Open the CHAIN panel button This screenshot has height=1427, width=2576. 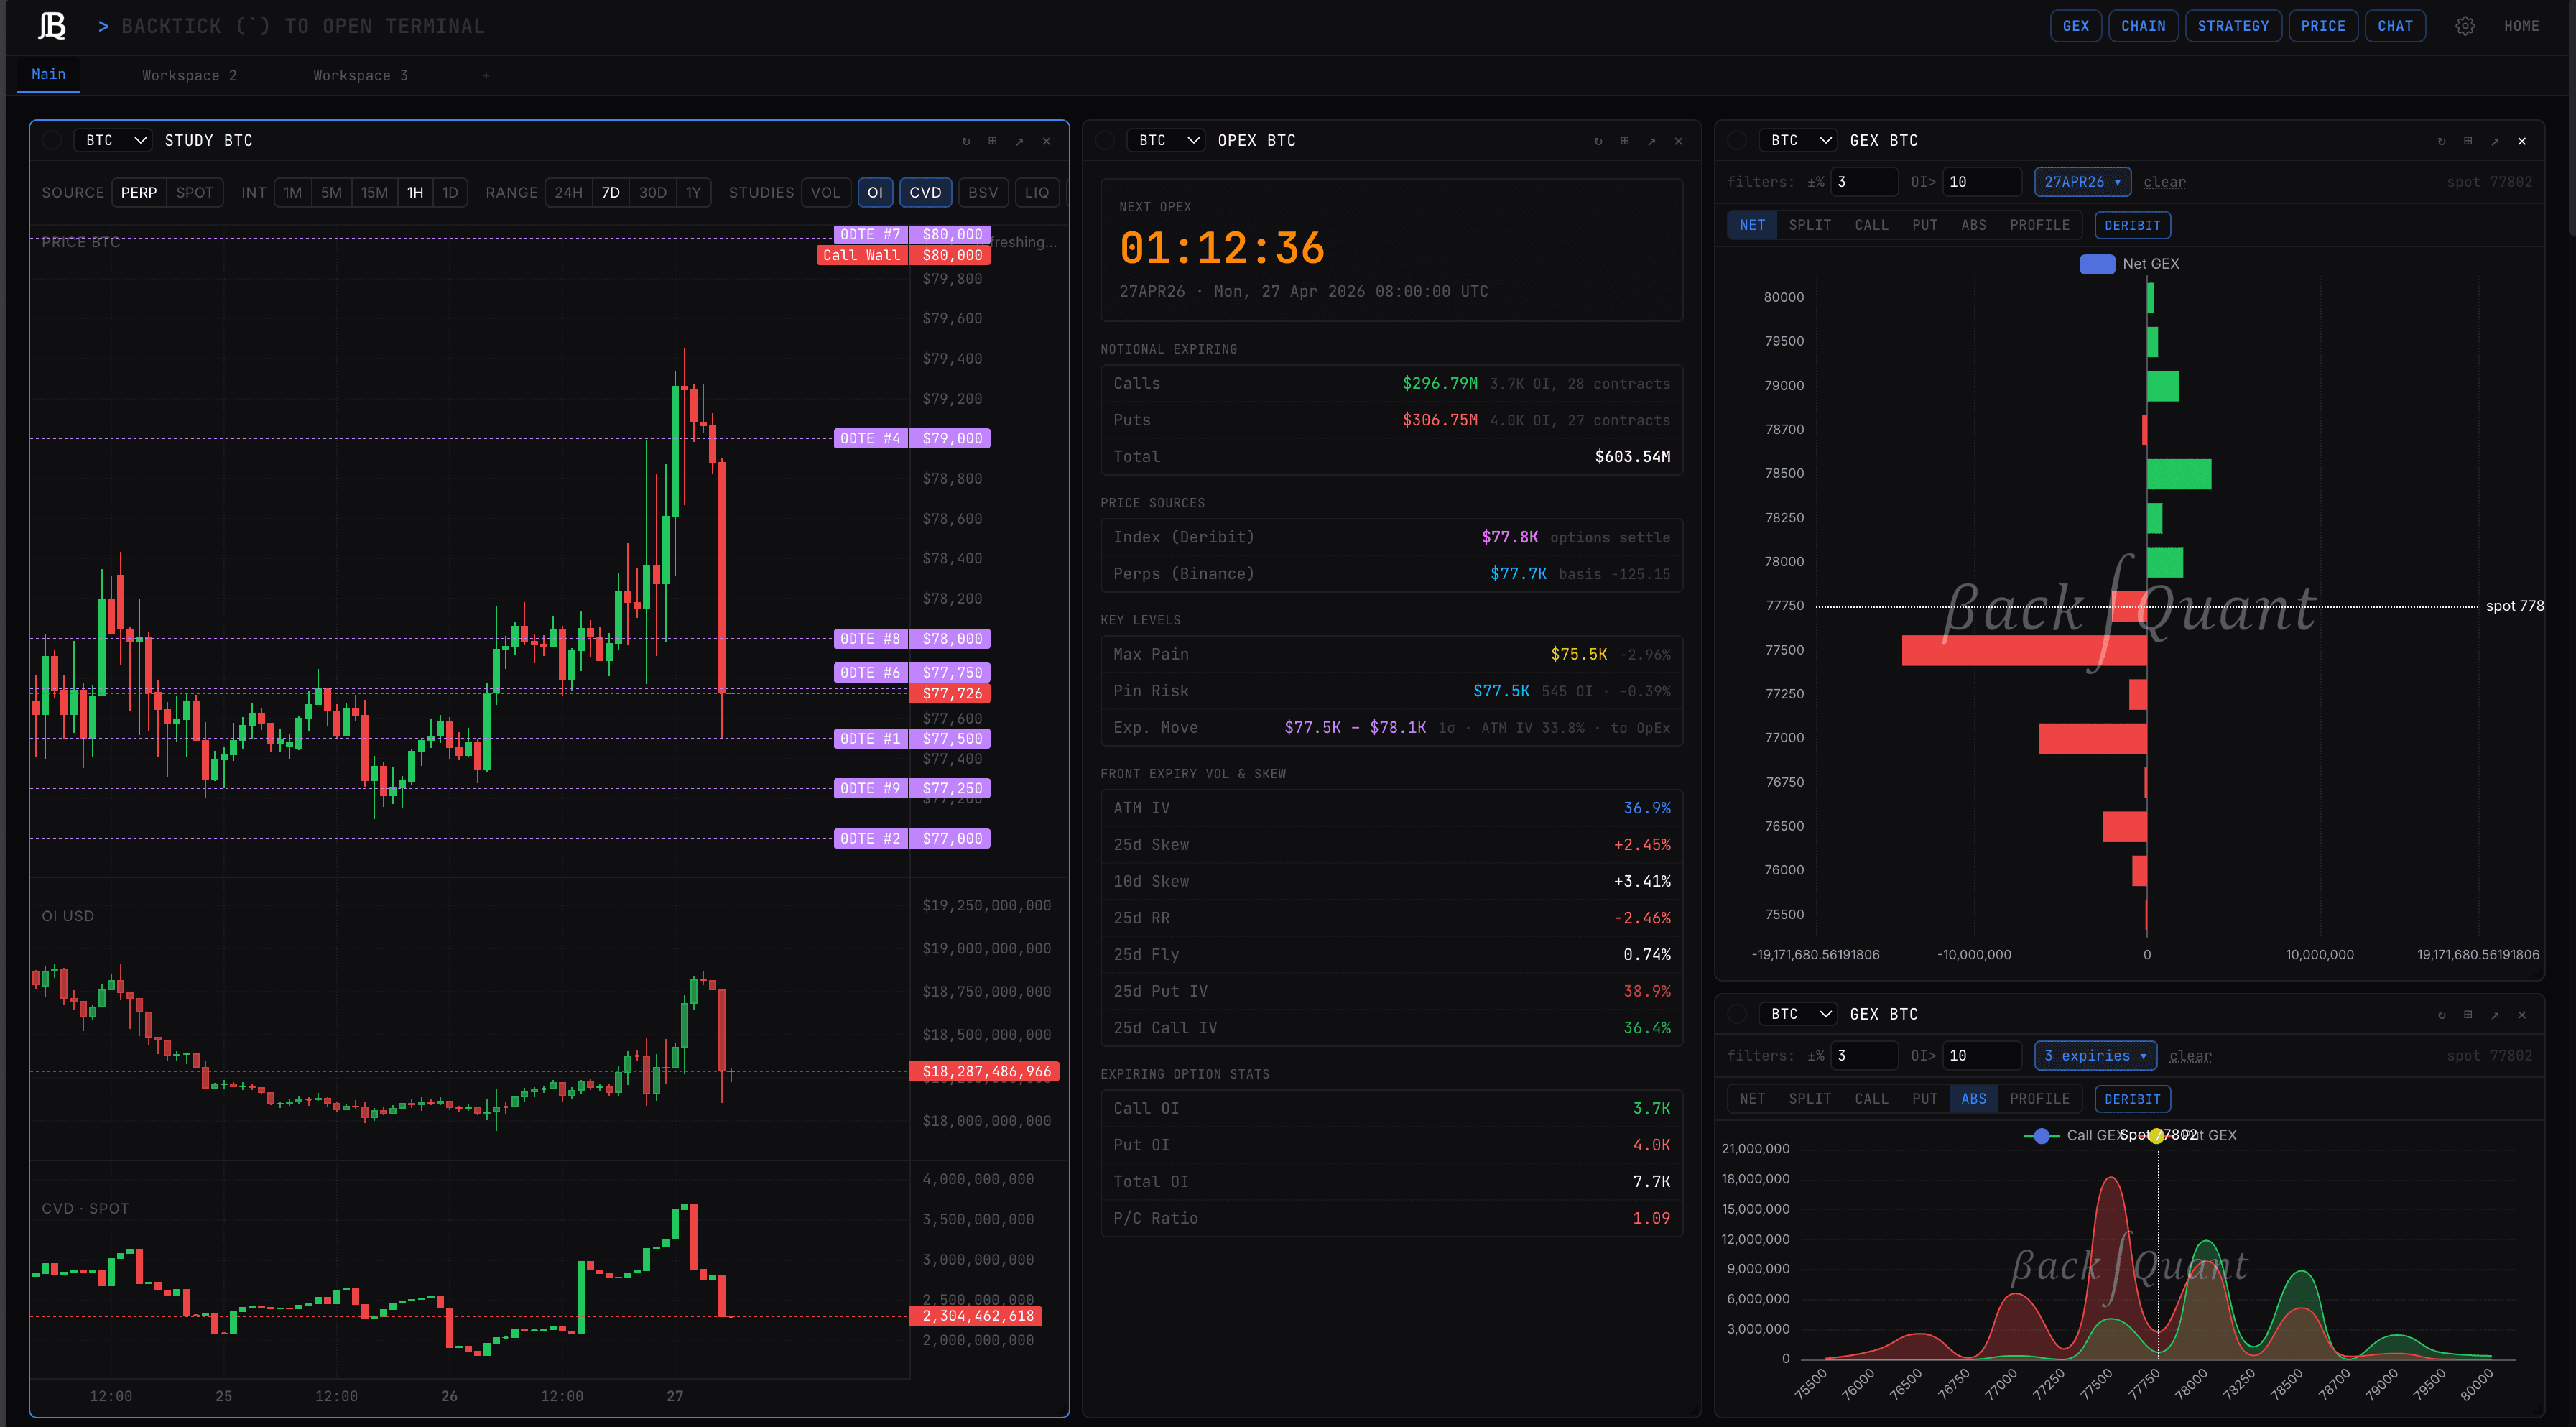tap(2143, 26)
